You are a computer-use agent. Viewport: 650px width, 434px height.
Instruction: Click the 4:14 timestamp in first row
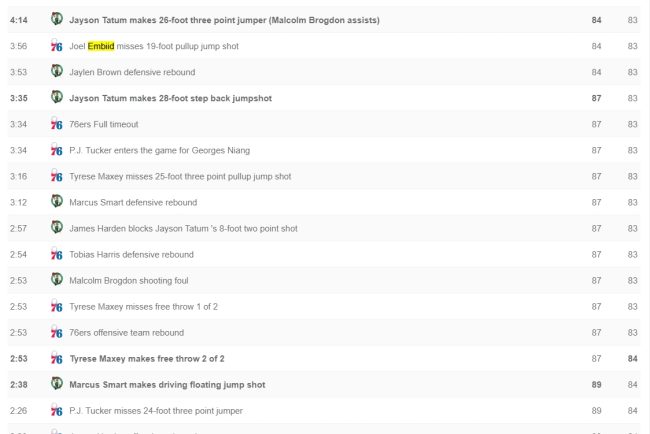[18, 20]
